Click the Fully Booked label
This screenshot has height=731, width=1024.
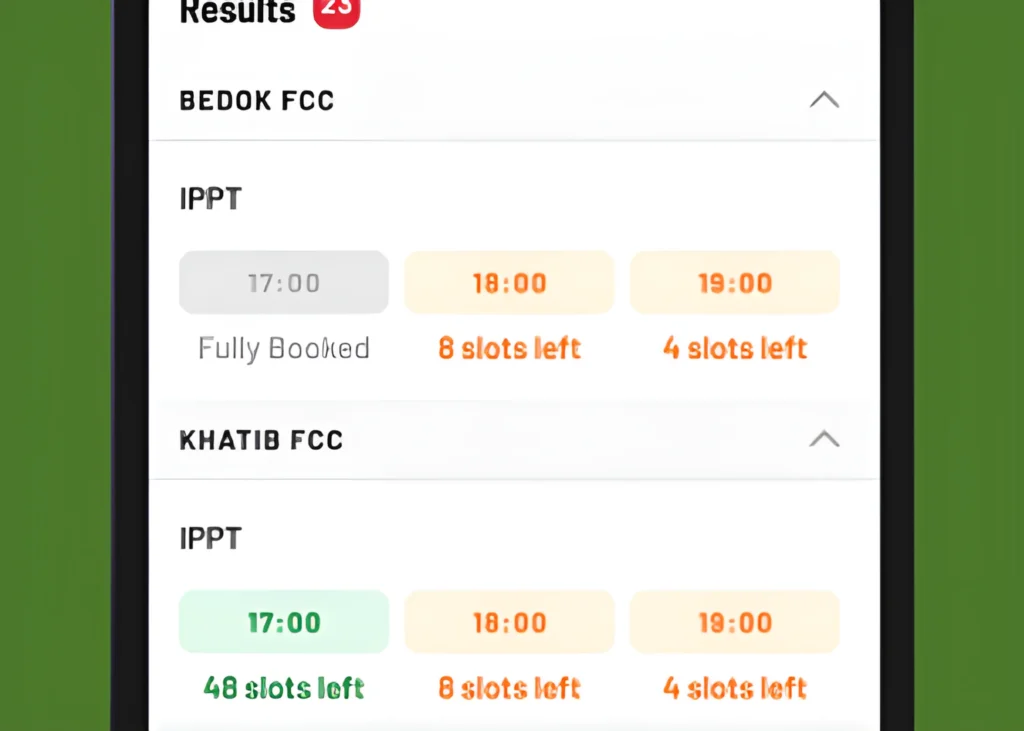tap(283, 348)
